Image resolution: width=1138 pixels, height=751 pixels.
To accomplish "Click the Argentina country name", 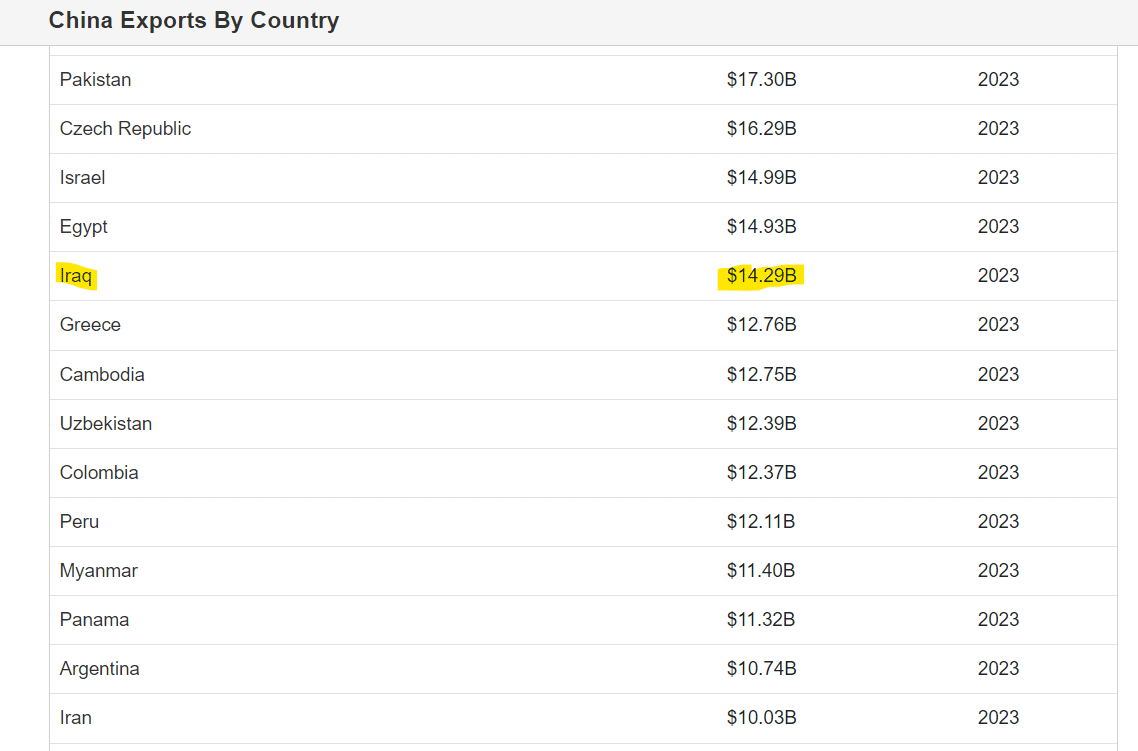I will point(99,669).
